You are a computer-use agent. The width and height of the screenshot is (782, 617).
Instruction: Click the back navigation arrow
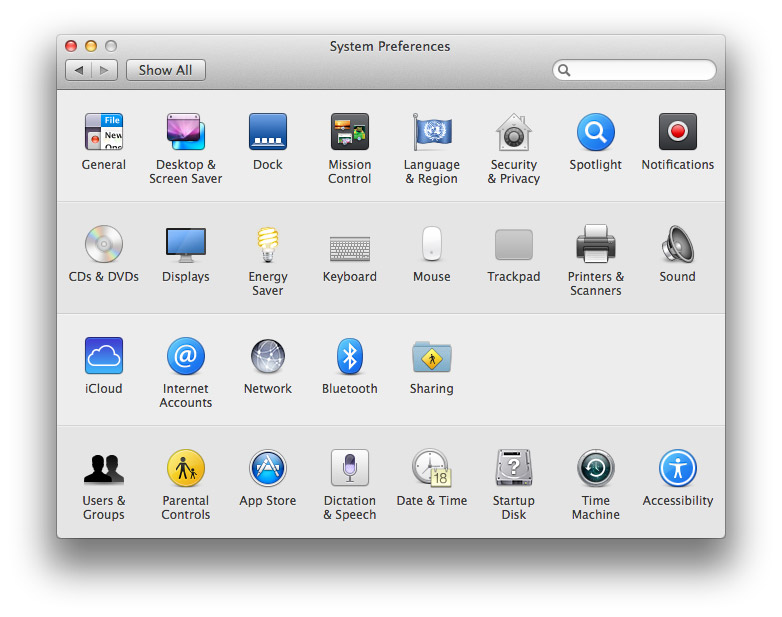(79, 70)
